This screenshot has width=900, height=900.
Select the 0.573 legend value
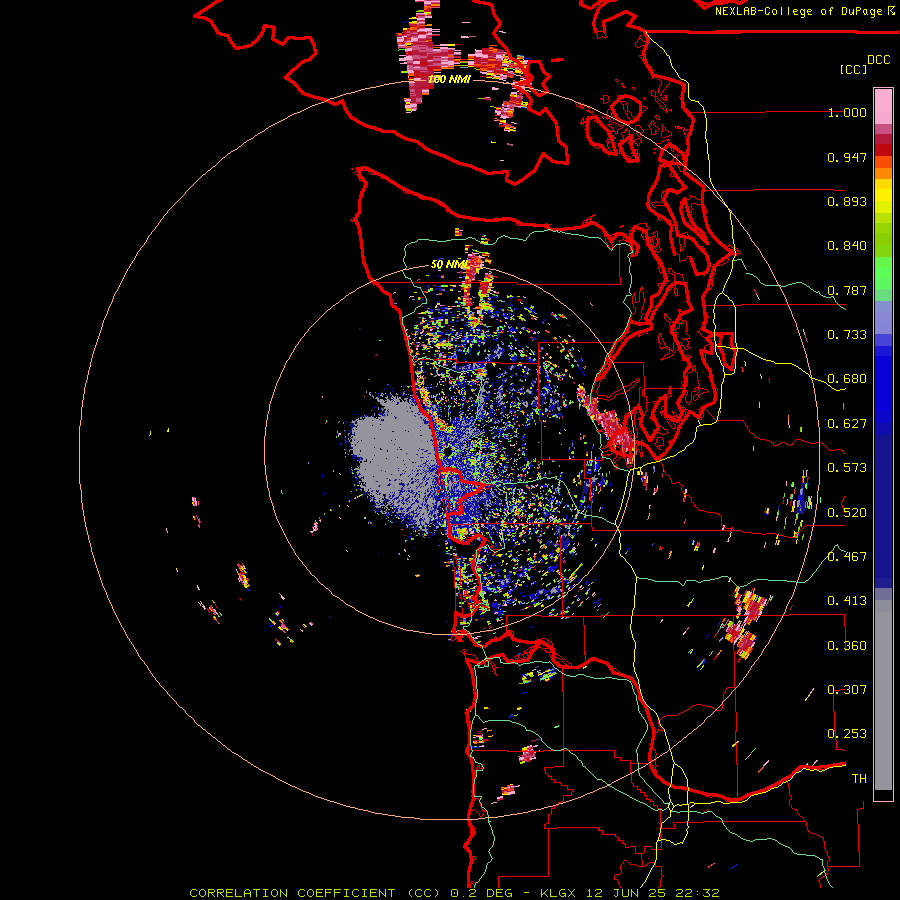[x=847, y=468]
